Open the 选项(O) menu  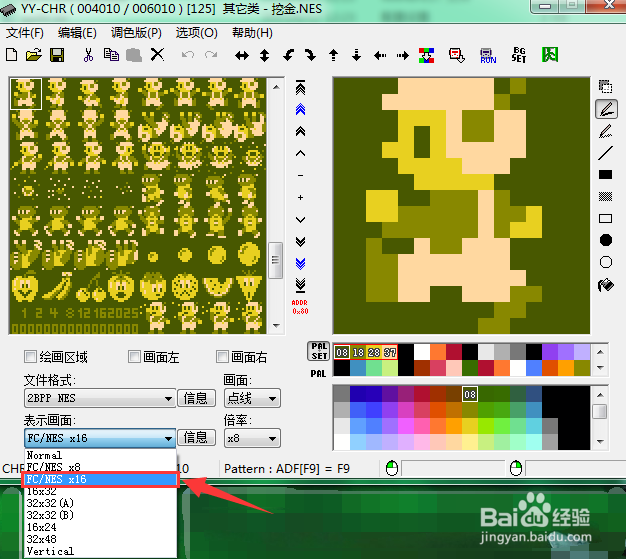[x=196, y=33]
